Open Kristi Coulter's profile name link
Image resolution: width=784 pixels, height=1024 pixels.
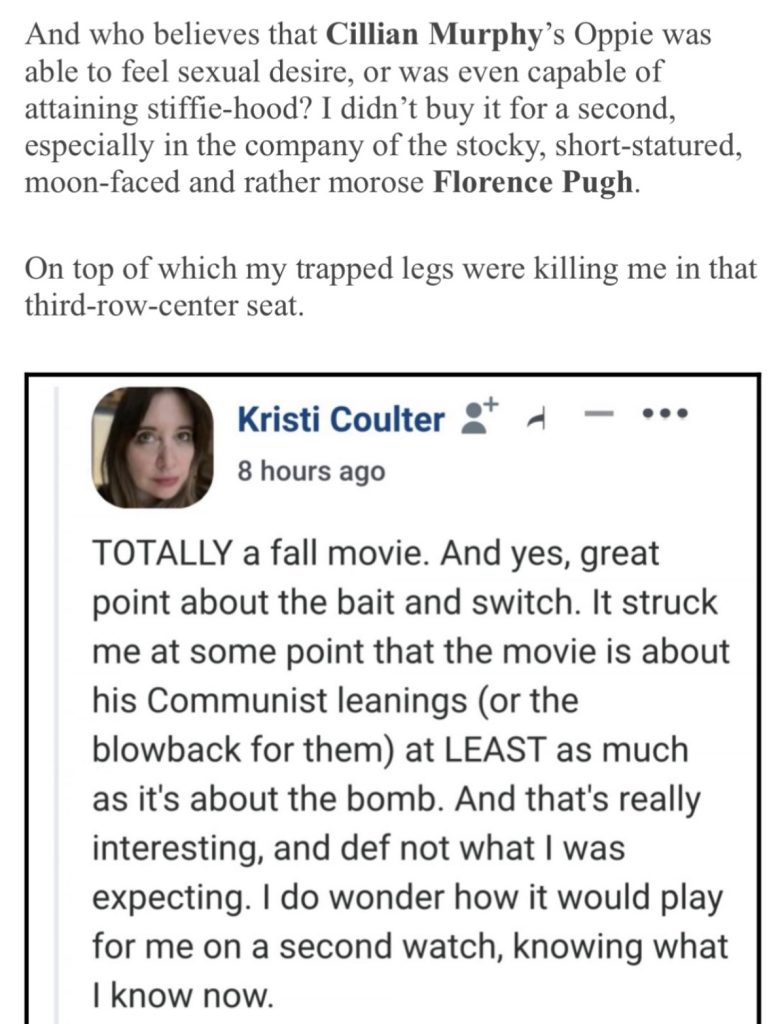point(340,421)
